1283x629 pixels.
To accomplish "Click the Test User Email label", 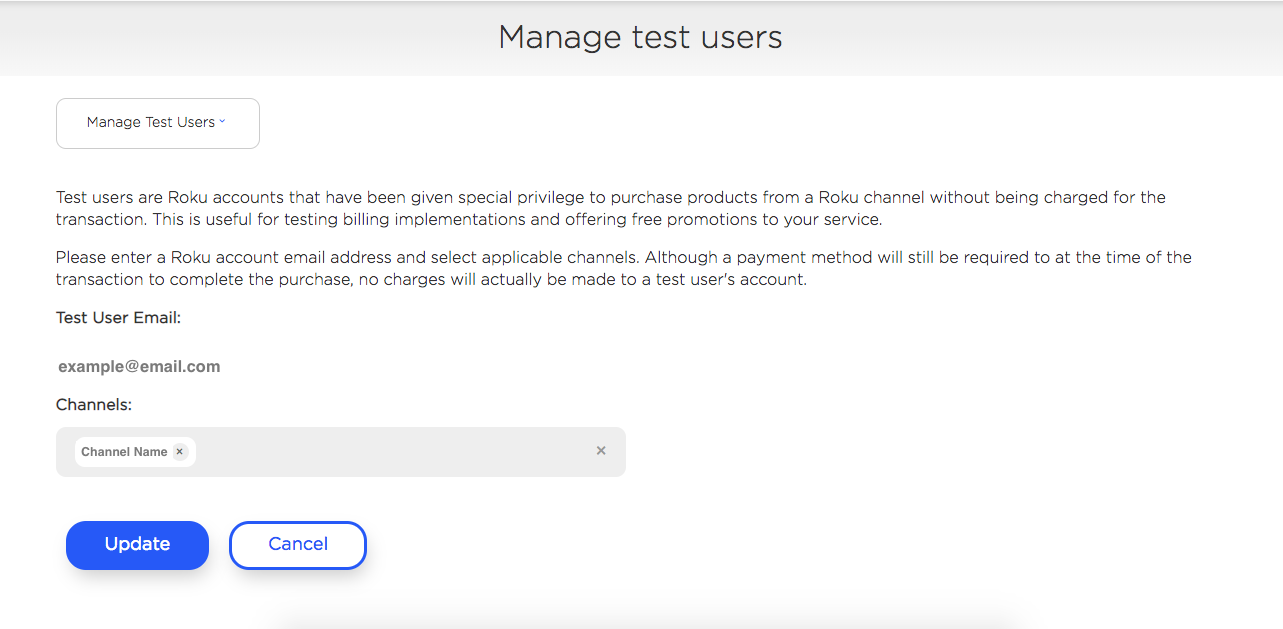I will point(118,318).
